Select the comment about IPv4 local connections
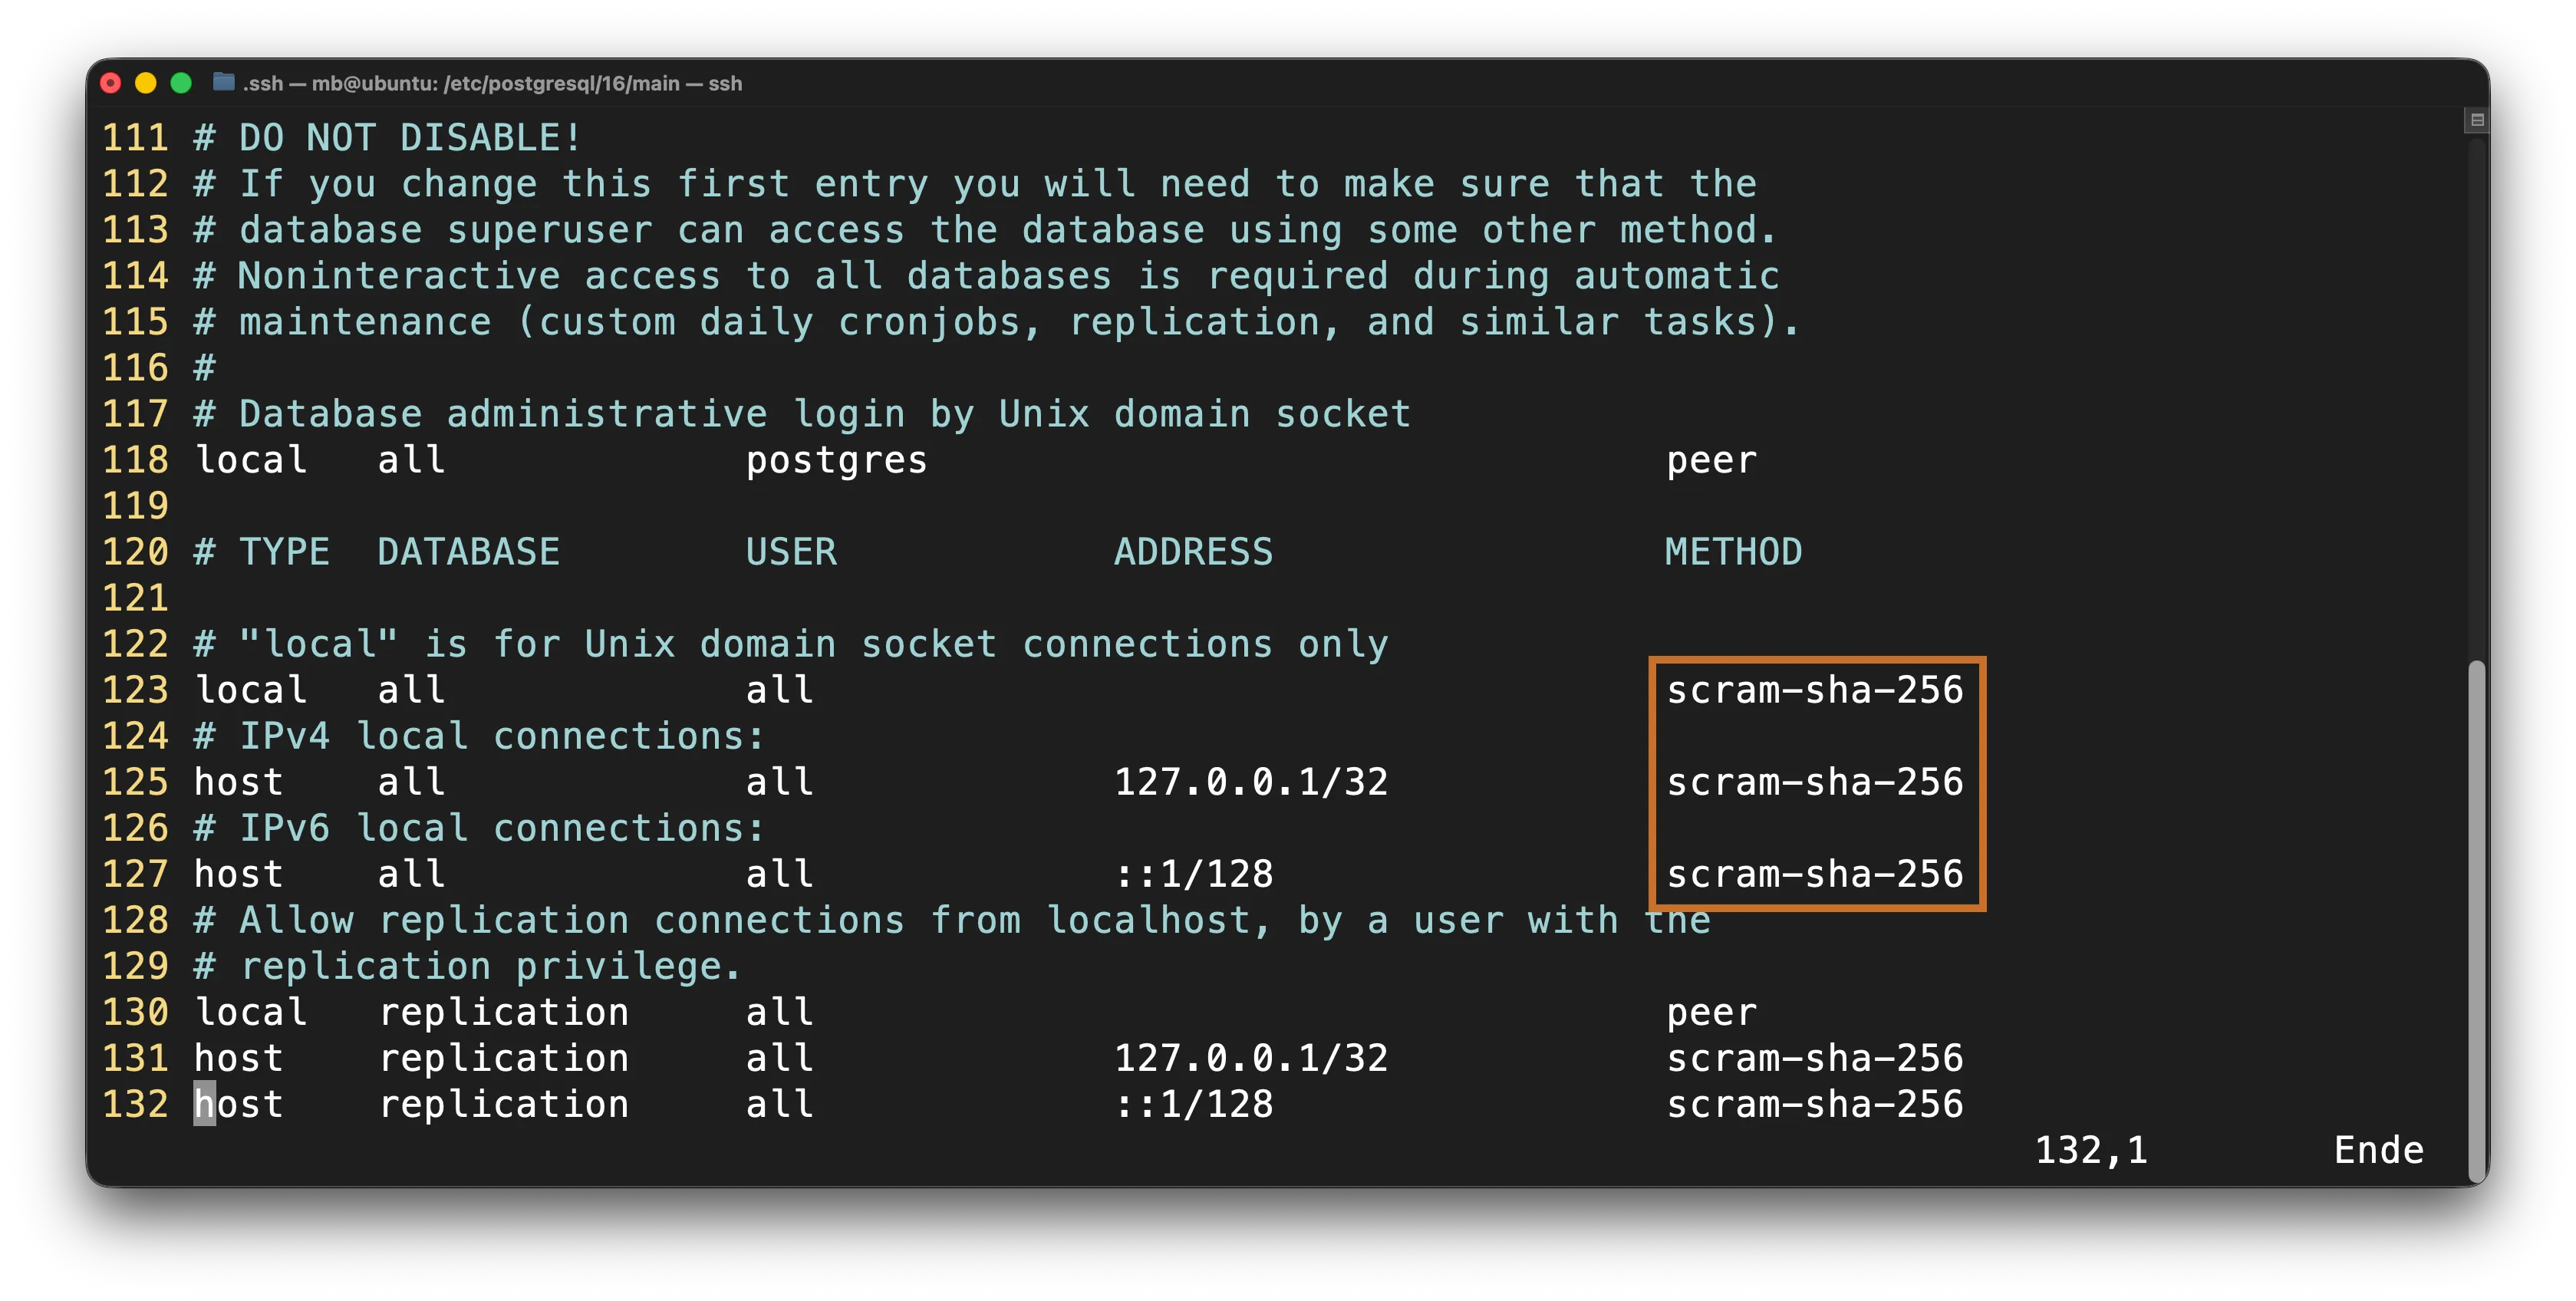 coord(478,735)
